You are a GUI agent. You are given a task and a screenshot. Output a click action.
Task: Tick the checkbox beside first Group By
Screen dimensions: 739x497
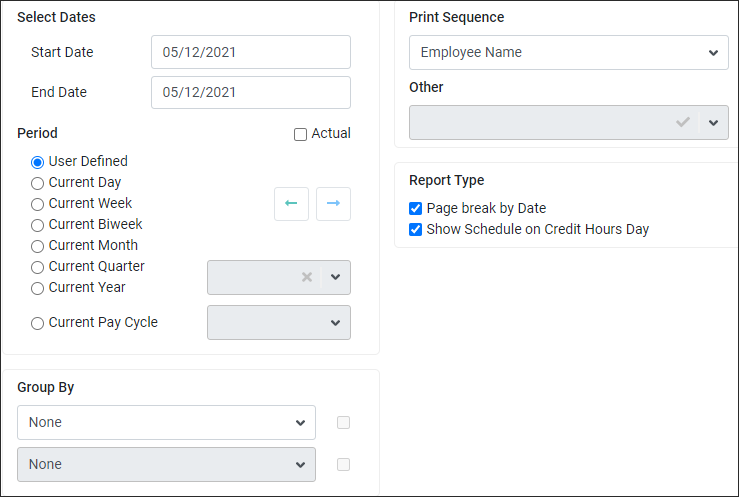[344, 423]
